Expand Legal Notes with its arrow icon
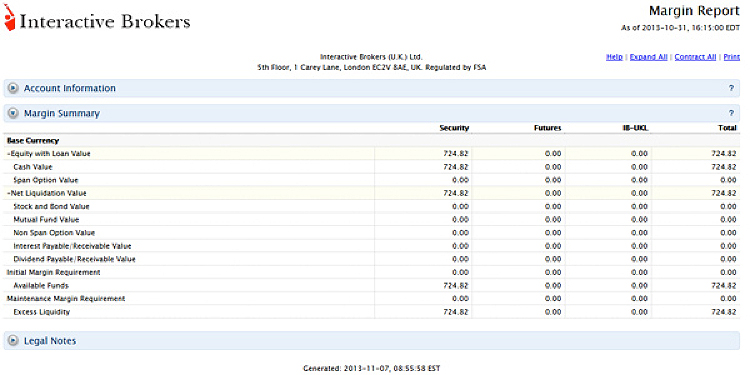The height and width of the screenshot is (375, 750). pyautogui.click(x=13, y=341)
